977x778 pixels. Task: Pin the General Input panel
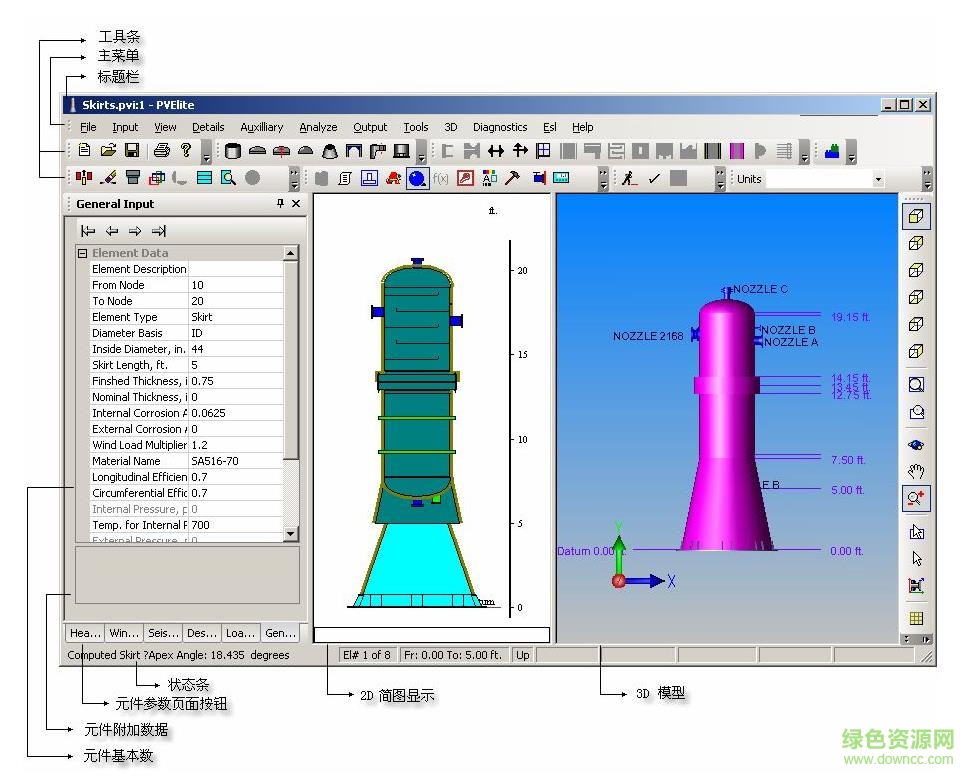coord(280,204)
